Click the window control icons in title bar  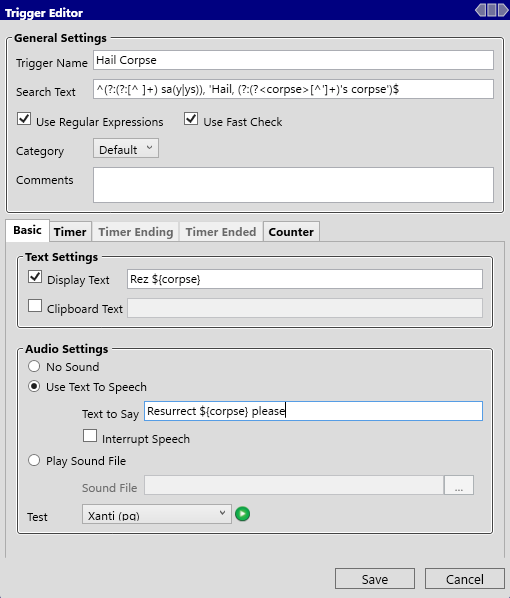tap(492, 10)
